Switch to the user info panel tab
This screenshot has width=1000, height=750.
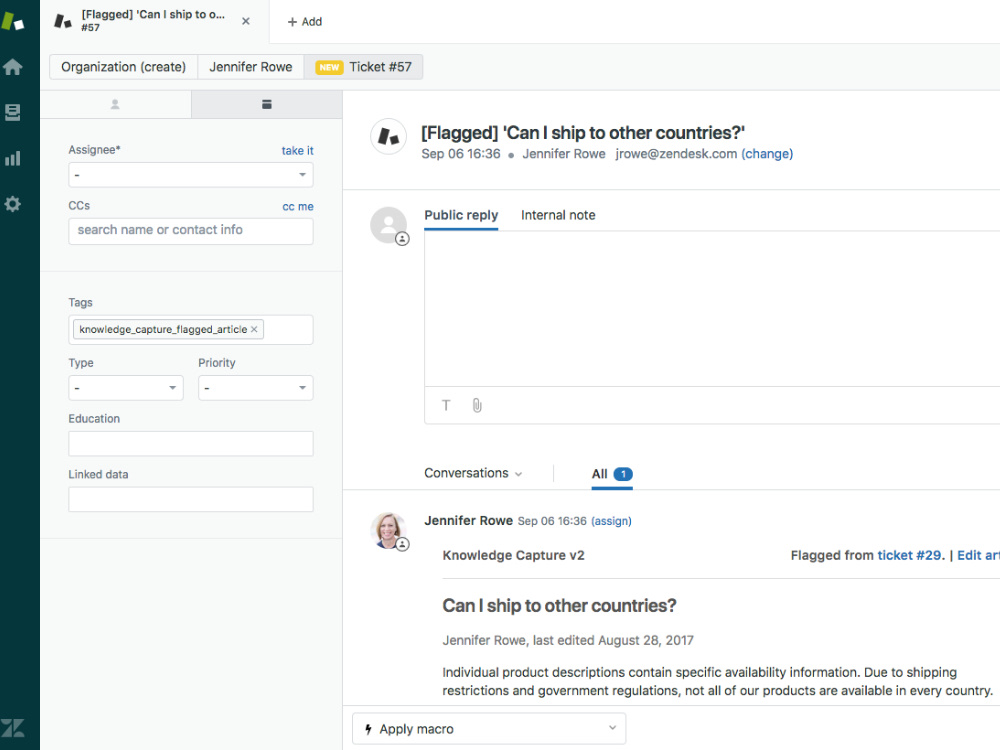point(115,105)
